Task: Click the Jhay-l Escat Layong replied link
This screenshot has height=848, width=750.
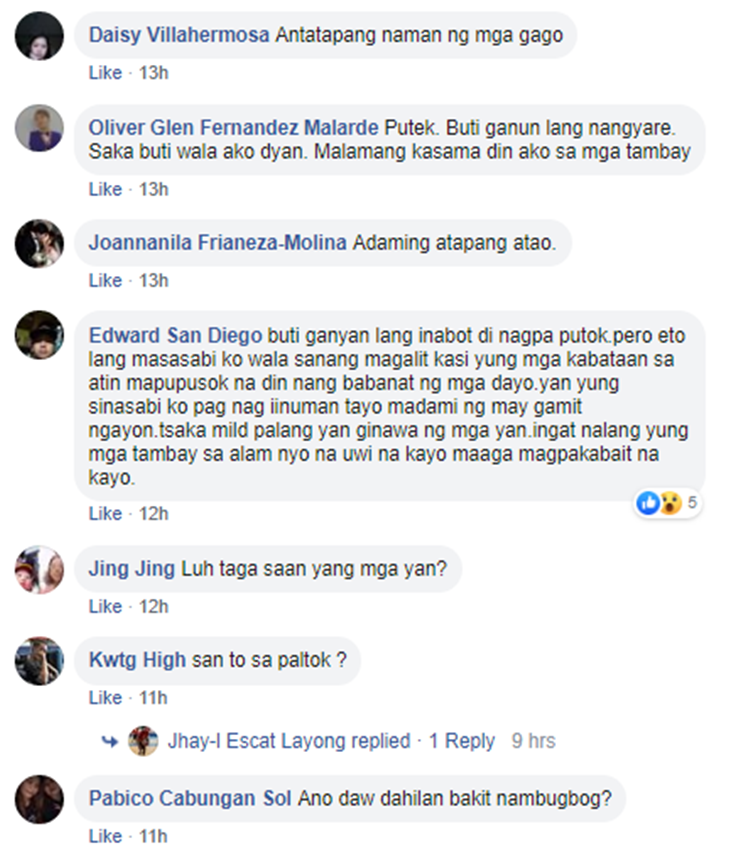Action: [x=289, y=741]
